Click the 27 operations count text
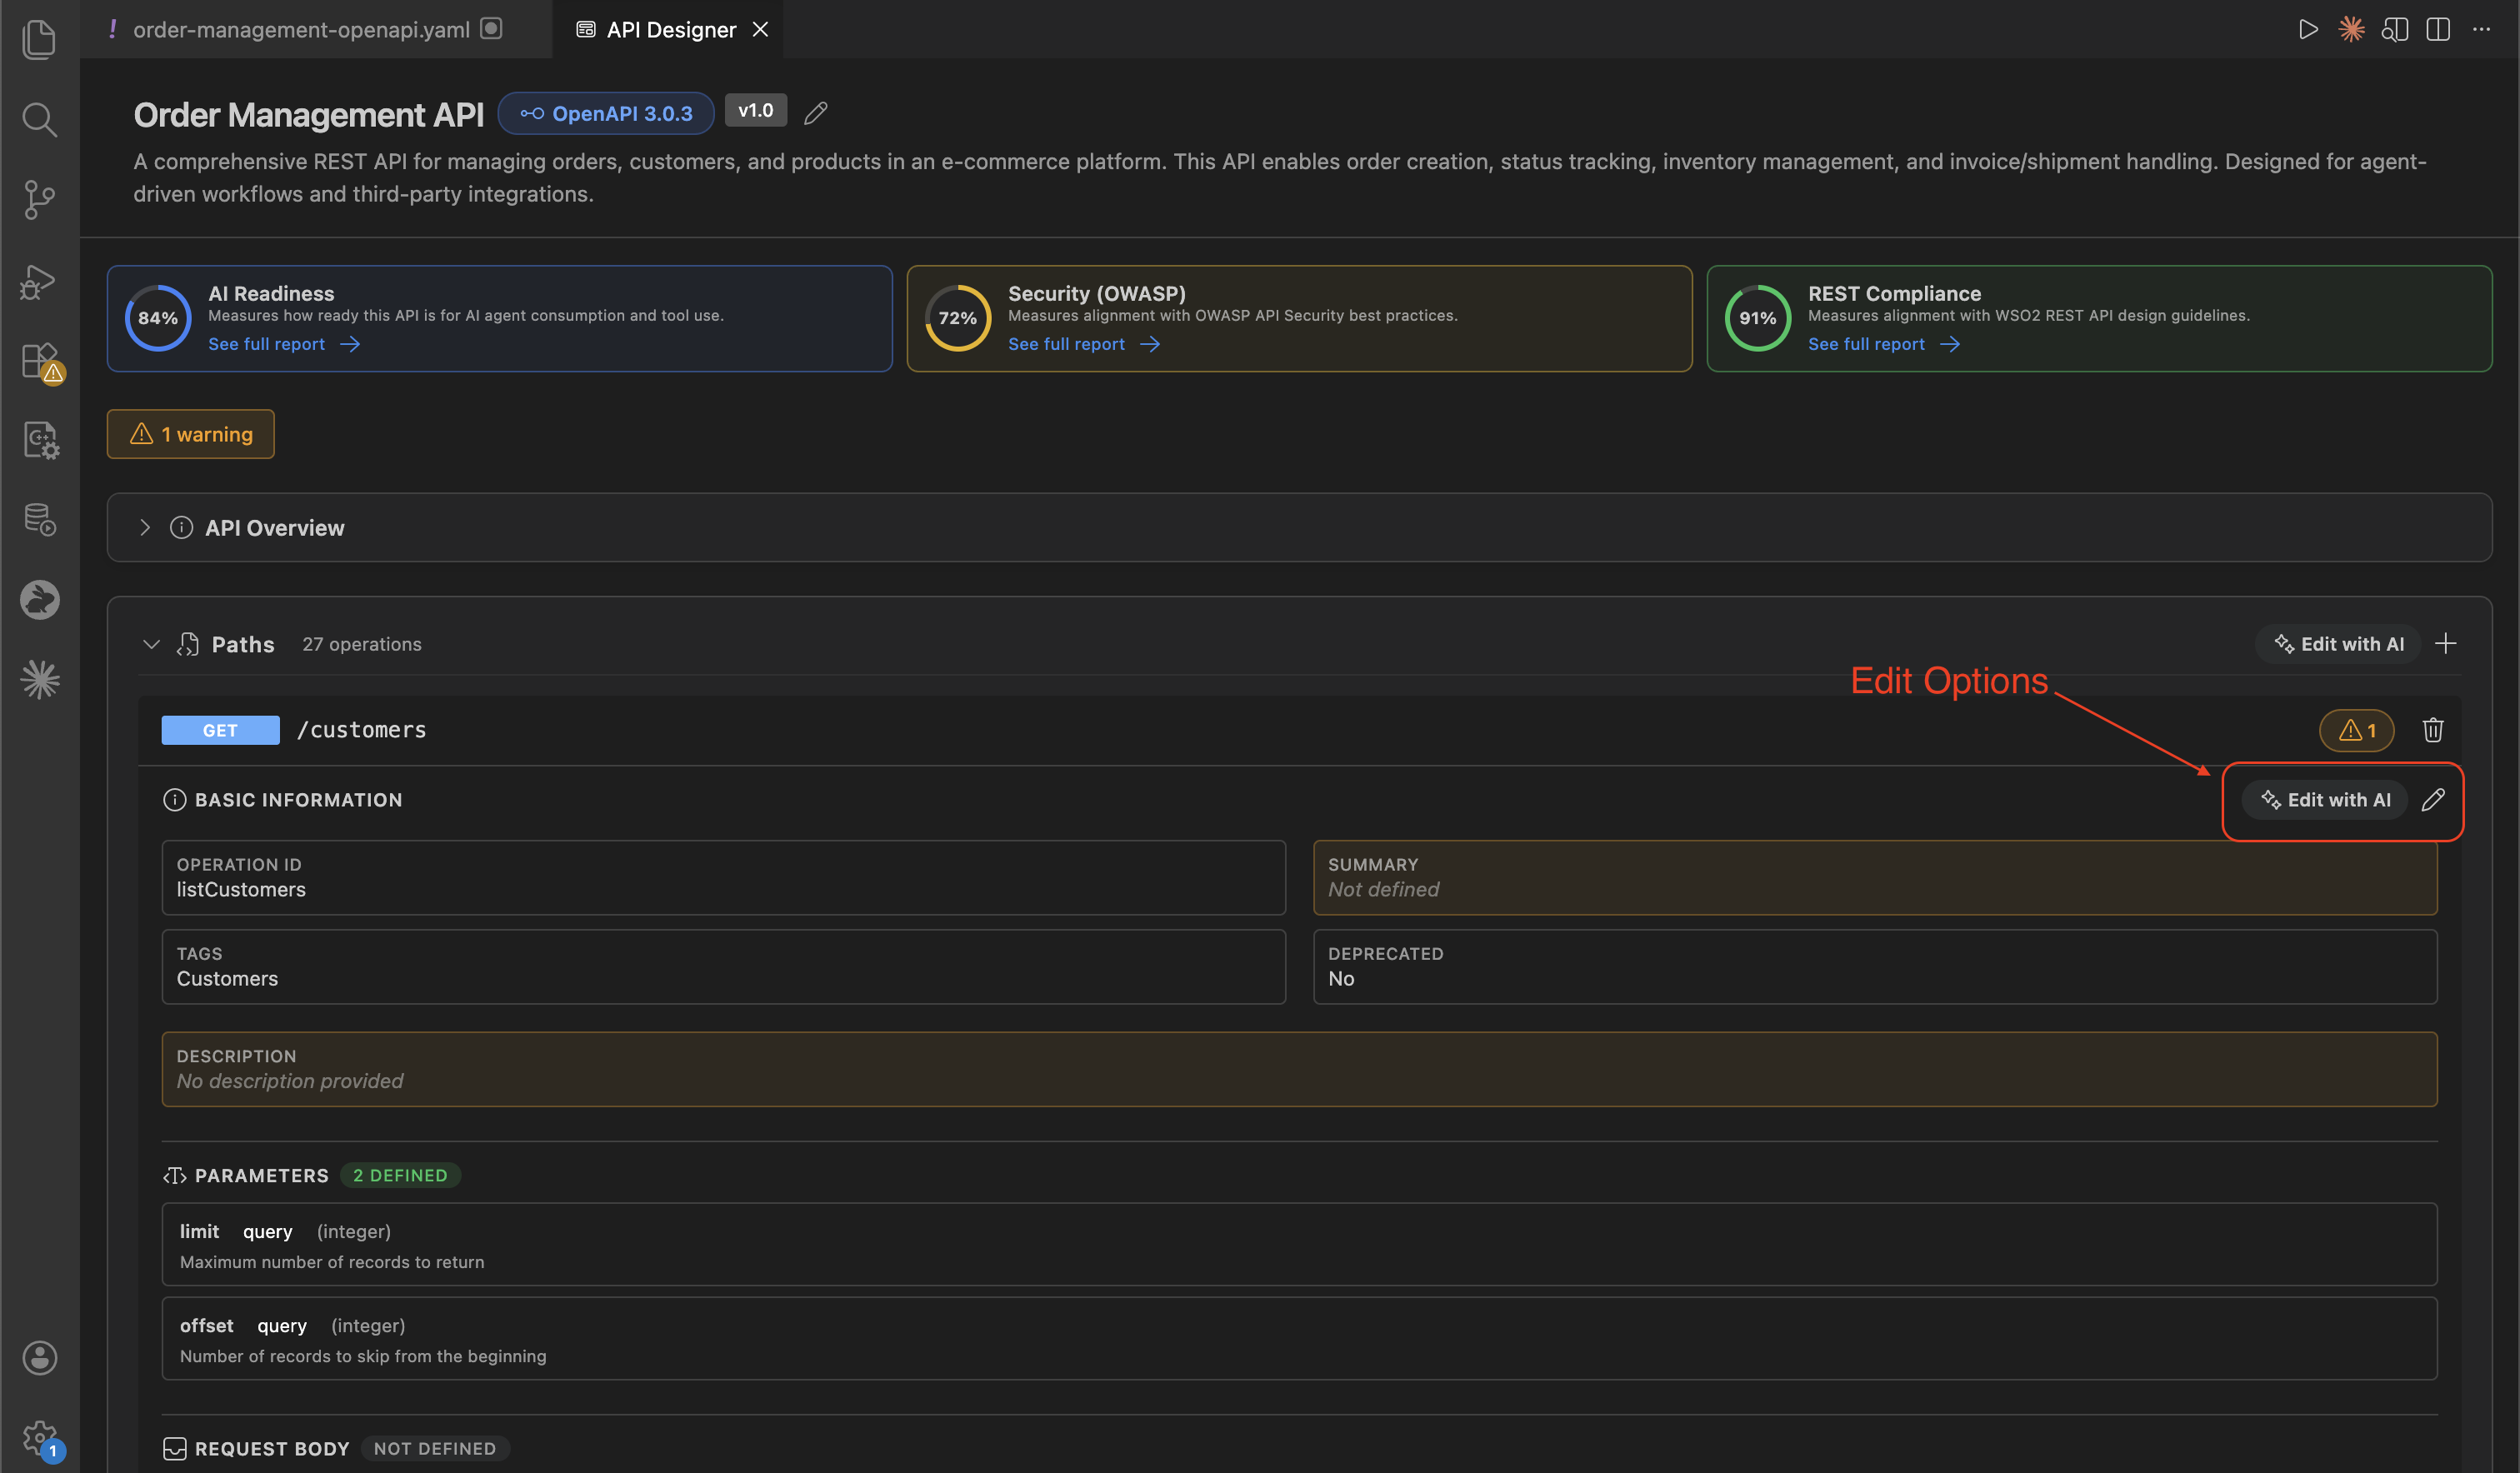2520x1473 pixels. [362, 644]
